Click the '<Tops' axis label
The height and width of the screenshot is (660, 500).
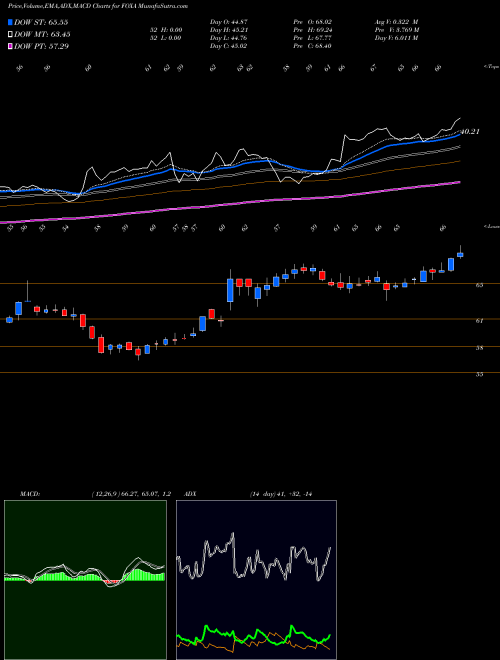click(491, 67)
